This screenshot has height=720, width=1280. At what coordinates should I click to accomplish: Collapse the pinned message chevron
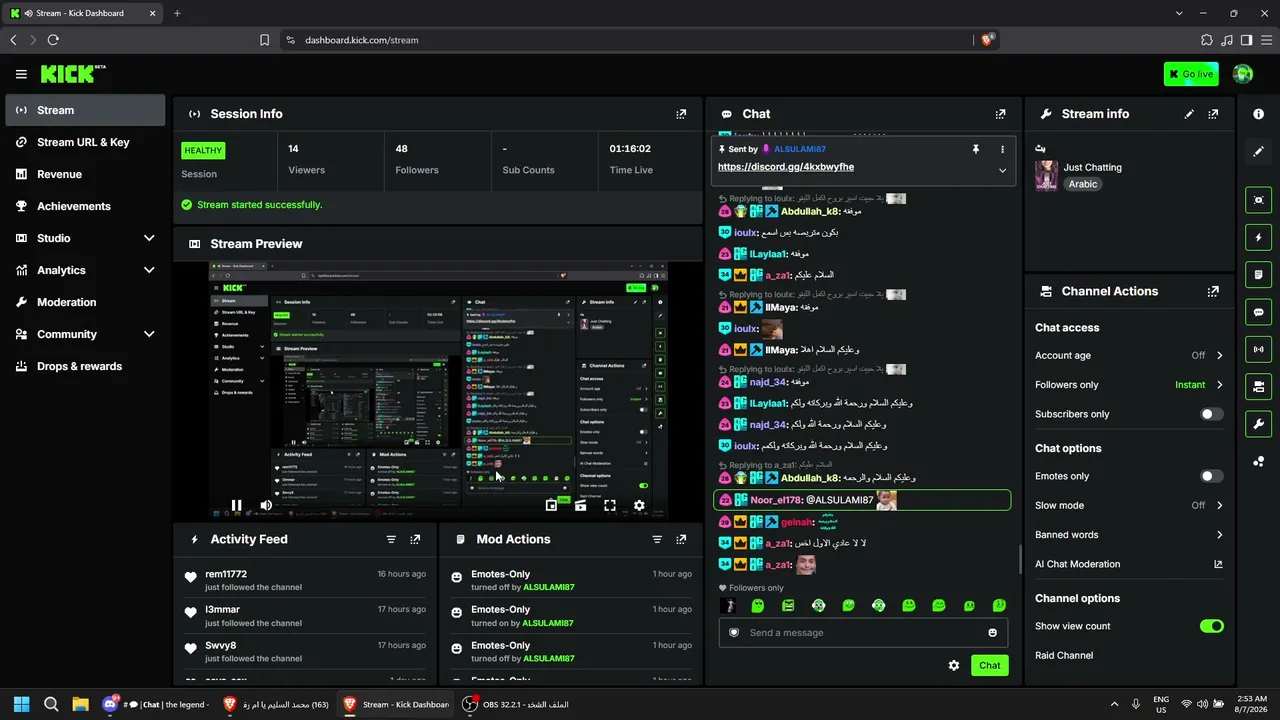tap(1002, 170)
